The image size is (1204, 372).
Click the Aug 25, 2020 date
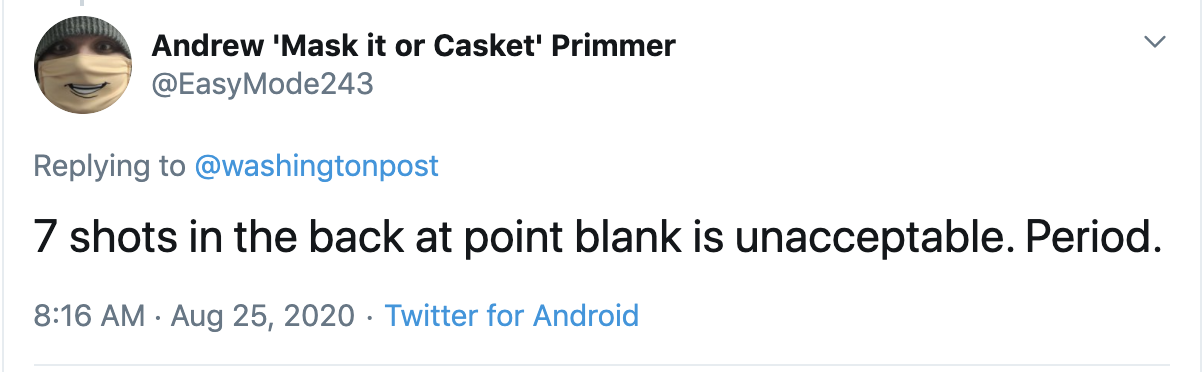pyautogui.click(x=263, y=316)
